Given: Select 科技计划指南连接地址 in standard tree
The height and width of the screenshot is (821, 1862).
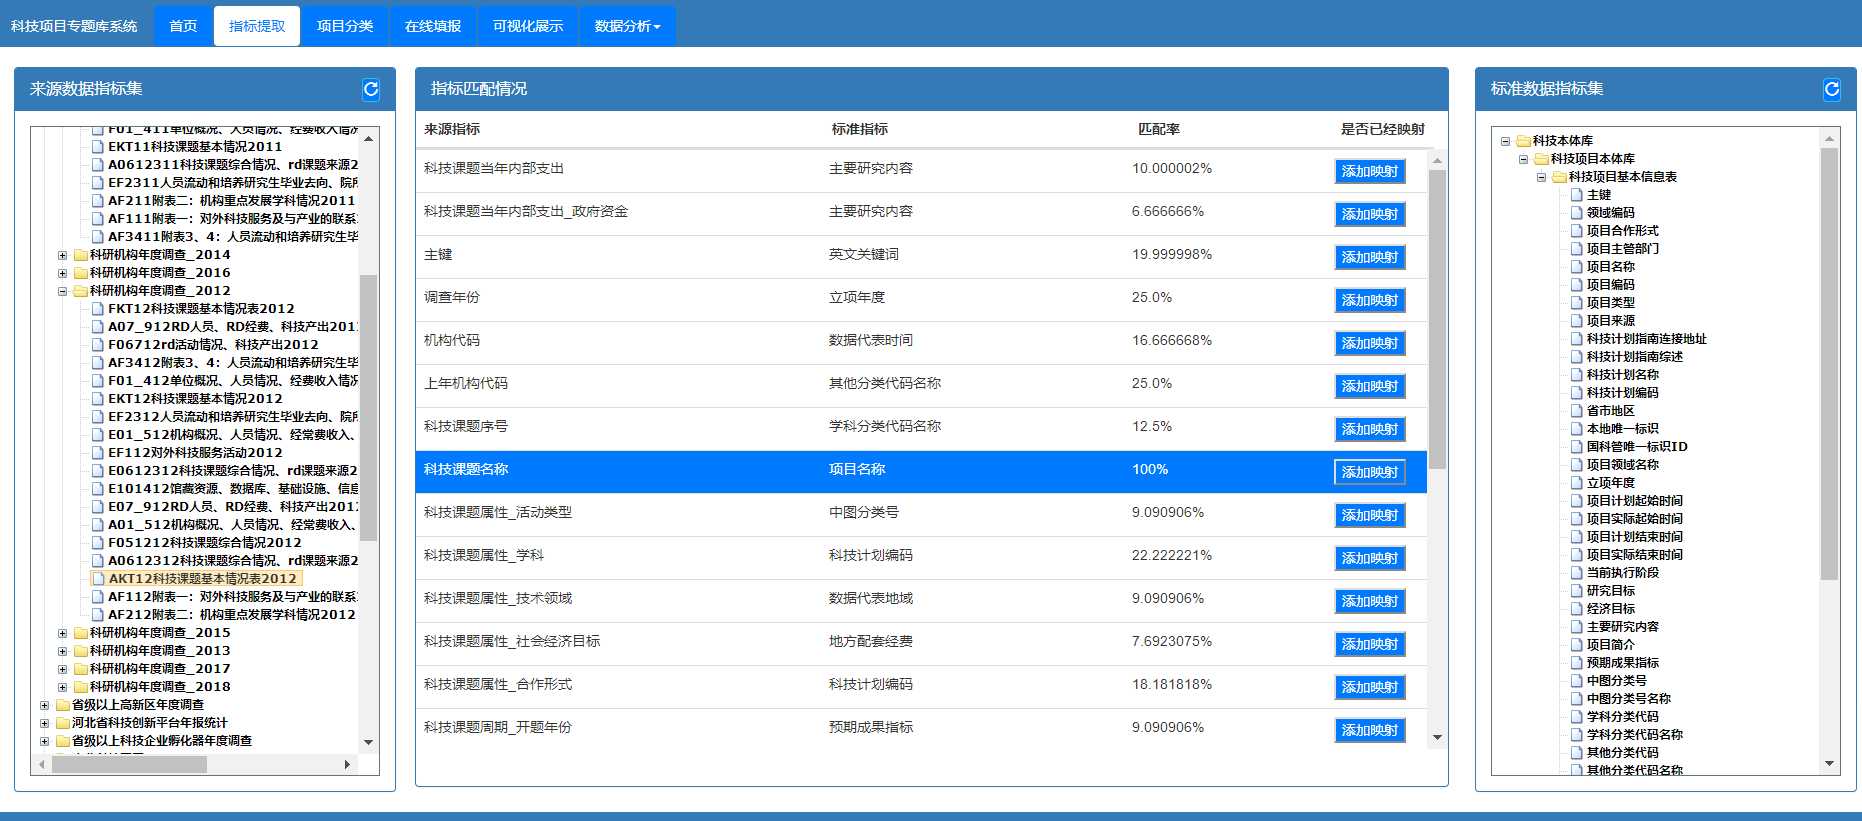Looking at the screenshot, I should coord(1646,339).
